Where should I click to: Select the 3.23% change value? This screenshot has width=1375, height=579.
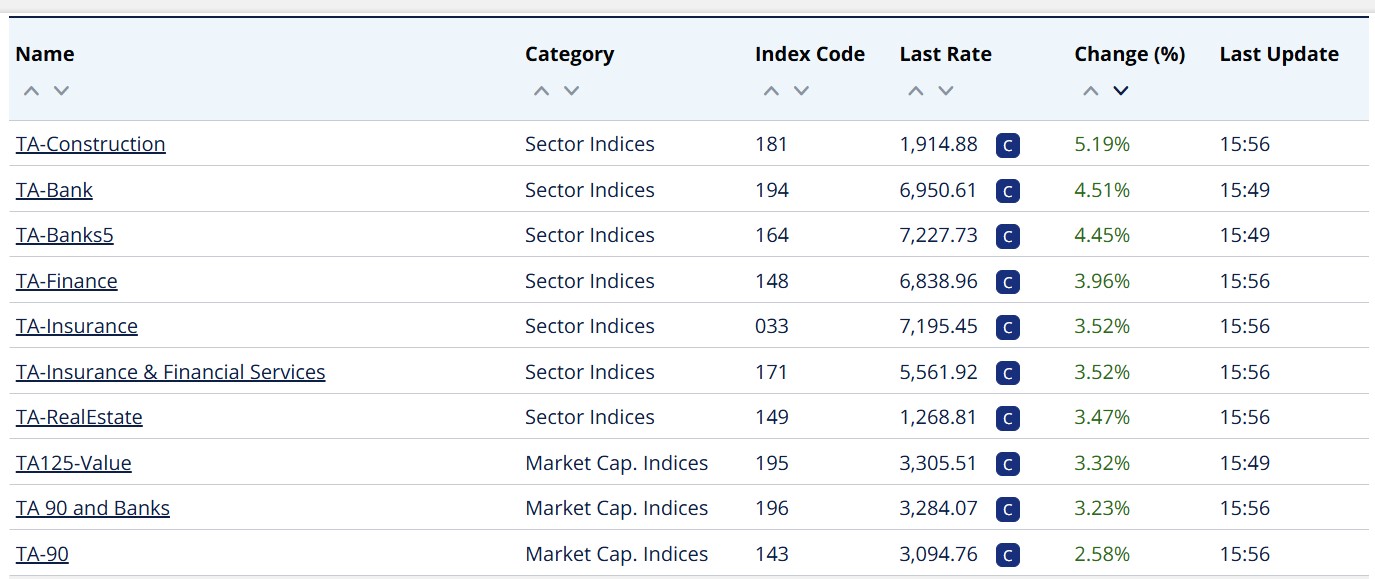(x=1102, y=508)
